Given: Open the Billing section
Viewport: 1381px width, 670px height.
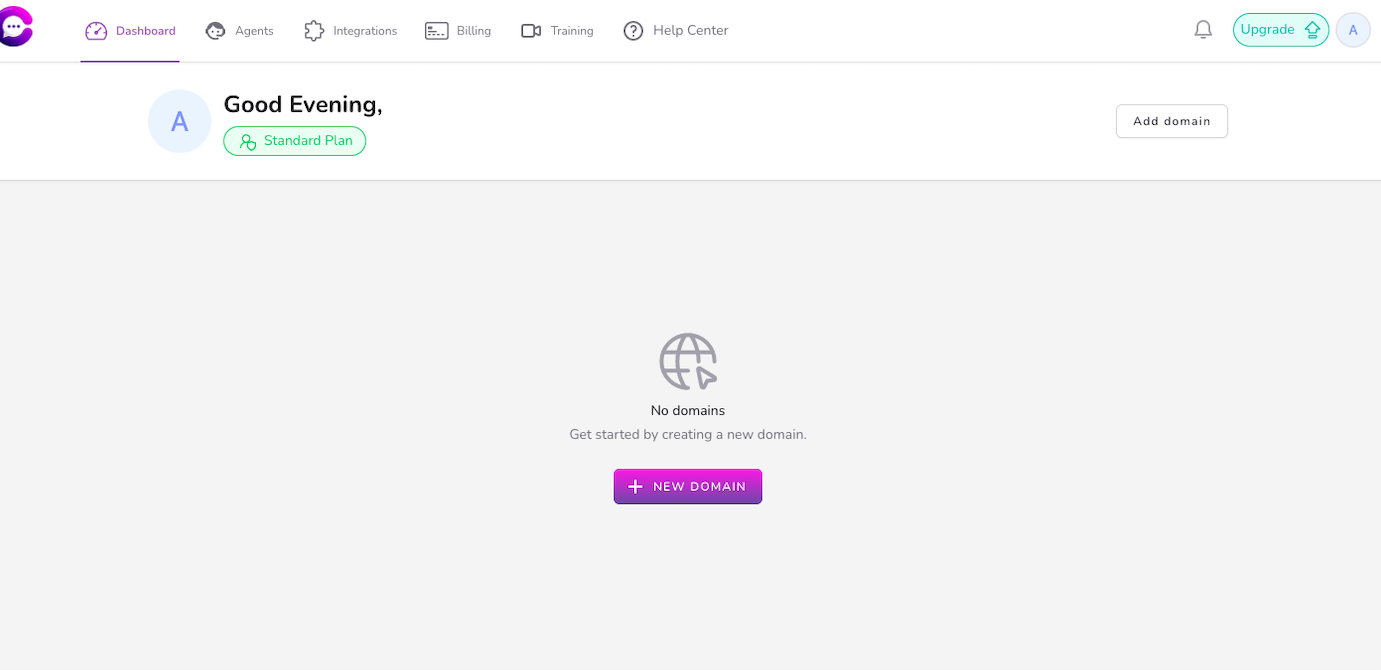Looking at the screenshot, I should pyautogui.click(x=458, y=30).
